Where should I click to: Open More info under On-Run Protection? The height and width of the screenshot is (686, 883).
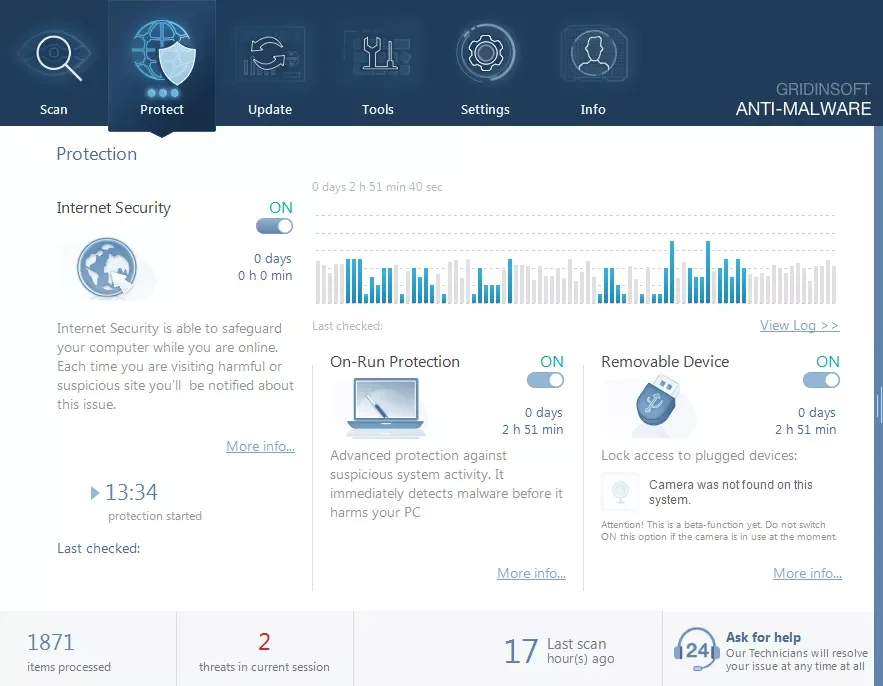[530, 573]
